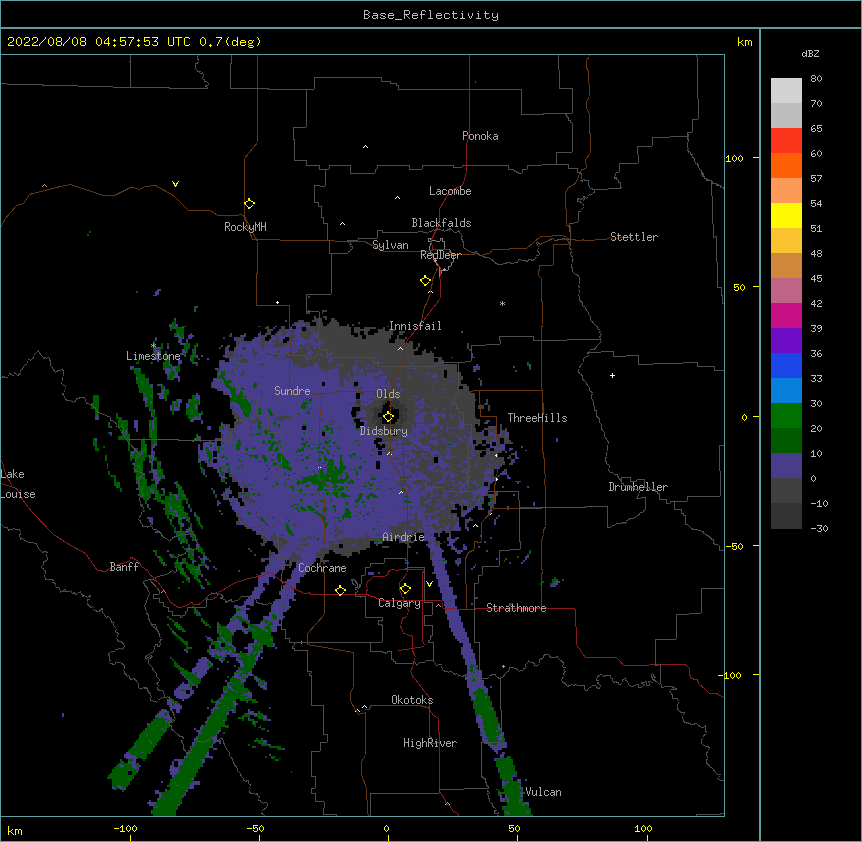This screenshot has width=862, height=842.
Task: Click the Drumheller label
Action: pos(638,487)
